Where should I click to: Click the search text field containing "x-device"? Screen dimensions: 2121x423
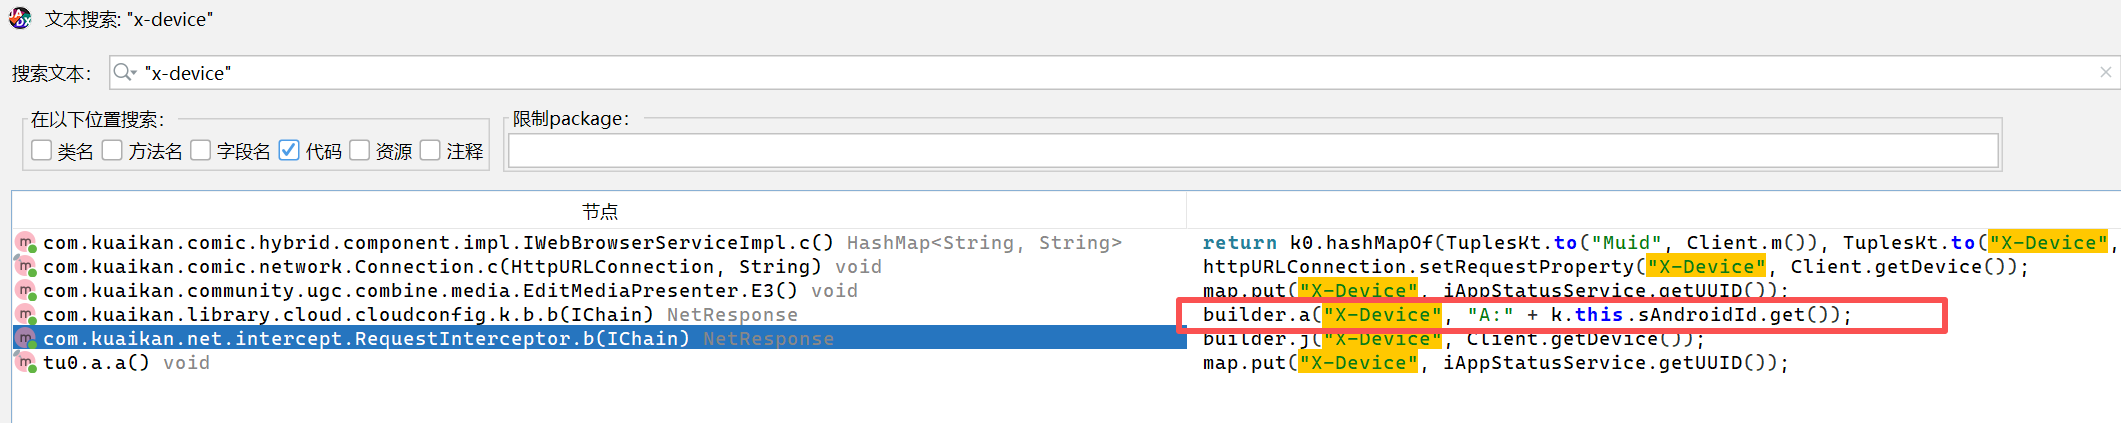(x=1100, y=73)
